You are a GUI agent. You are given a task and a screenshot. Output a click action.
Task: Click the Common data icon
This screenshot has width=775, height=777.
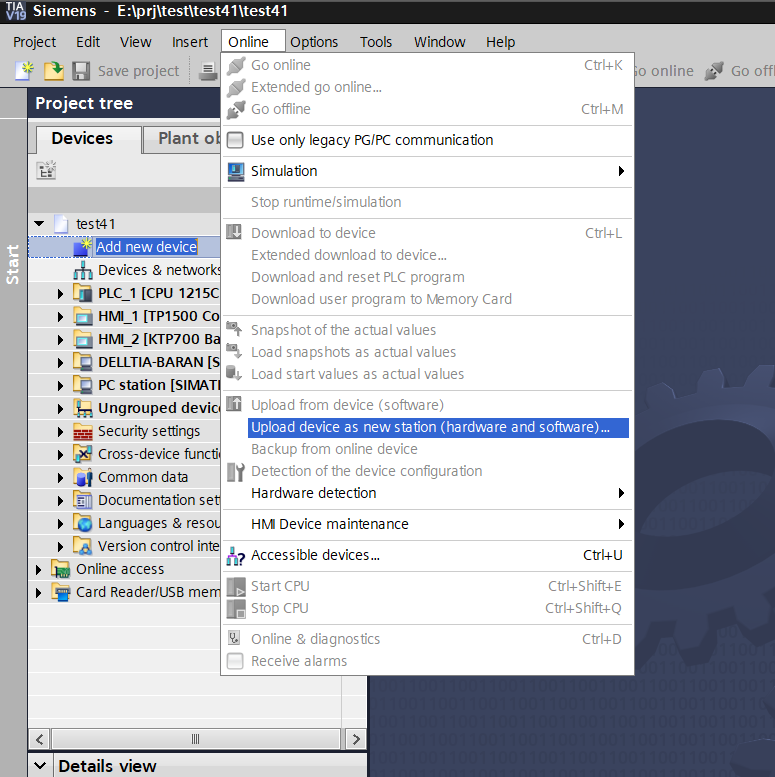pos(83,477)
